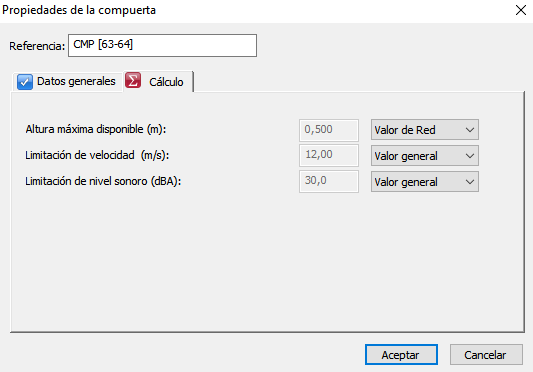The image size is (533, 372).
Task: Expand Valor general dropdown for velocity limit
Action: click(425, 156)
